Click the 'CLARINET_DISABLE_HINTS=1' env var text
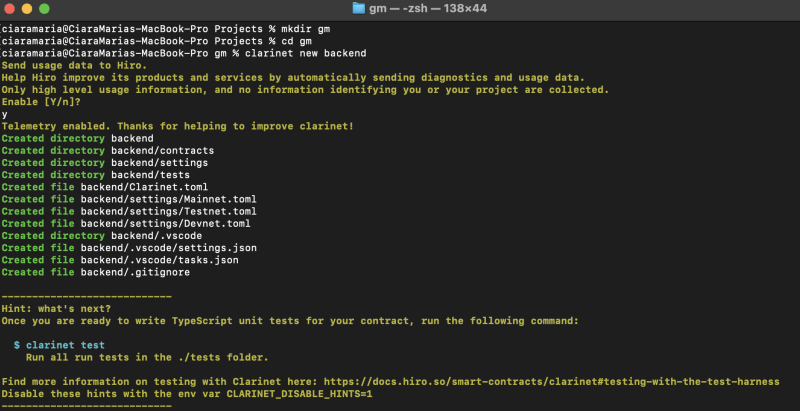 [x=299, y=394]
